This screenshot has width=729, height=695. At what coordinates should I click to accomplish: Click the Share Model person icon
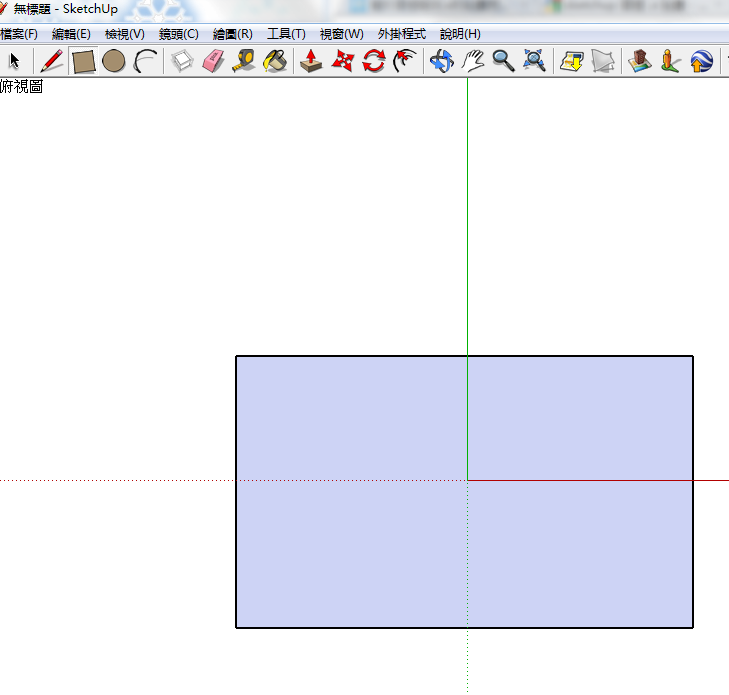tap(670, 61)
